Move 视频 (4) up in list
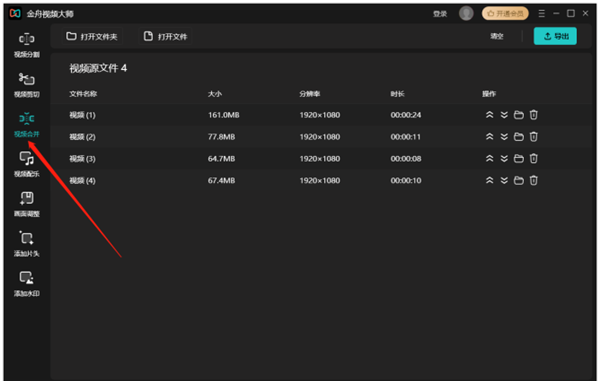 [x=489, y=180]
